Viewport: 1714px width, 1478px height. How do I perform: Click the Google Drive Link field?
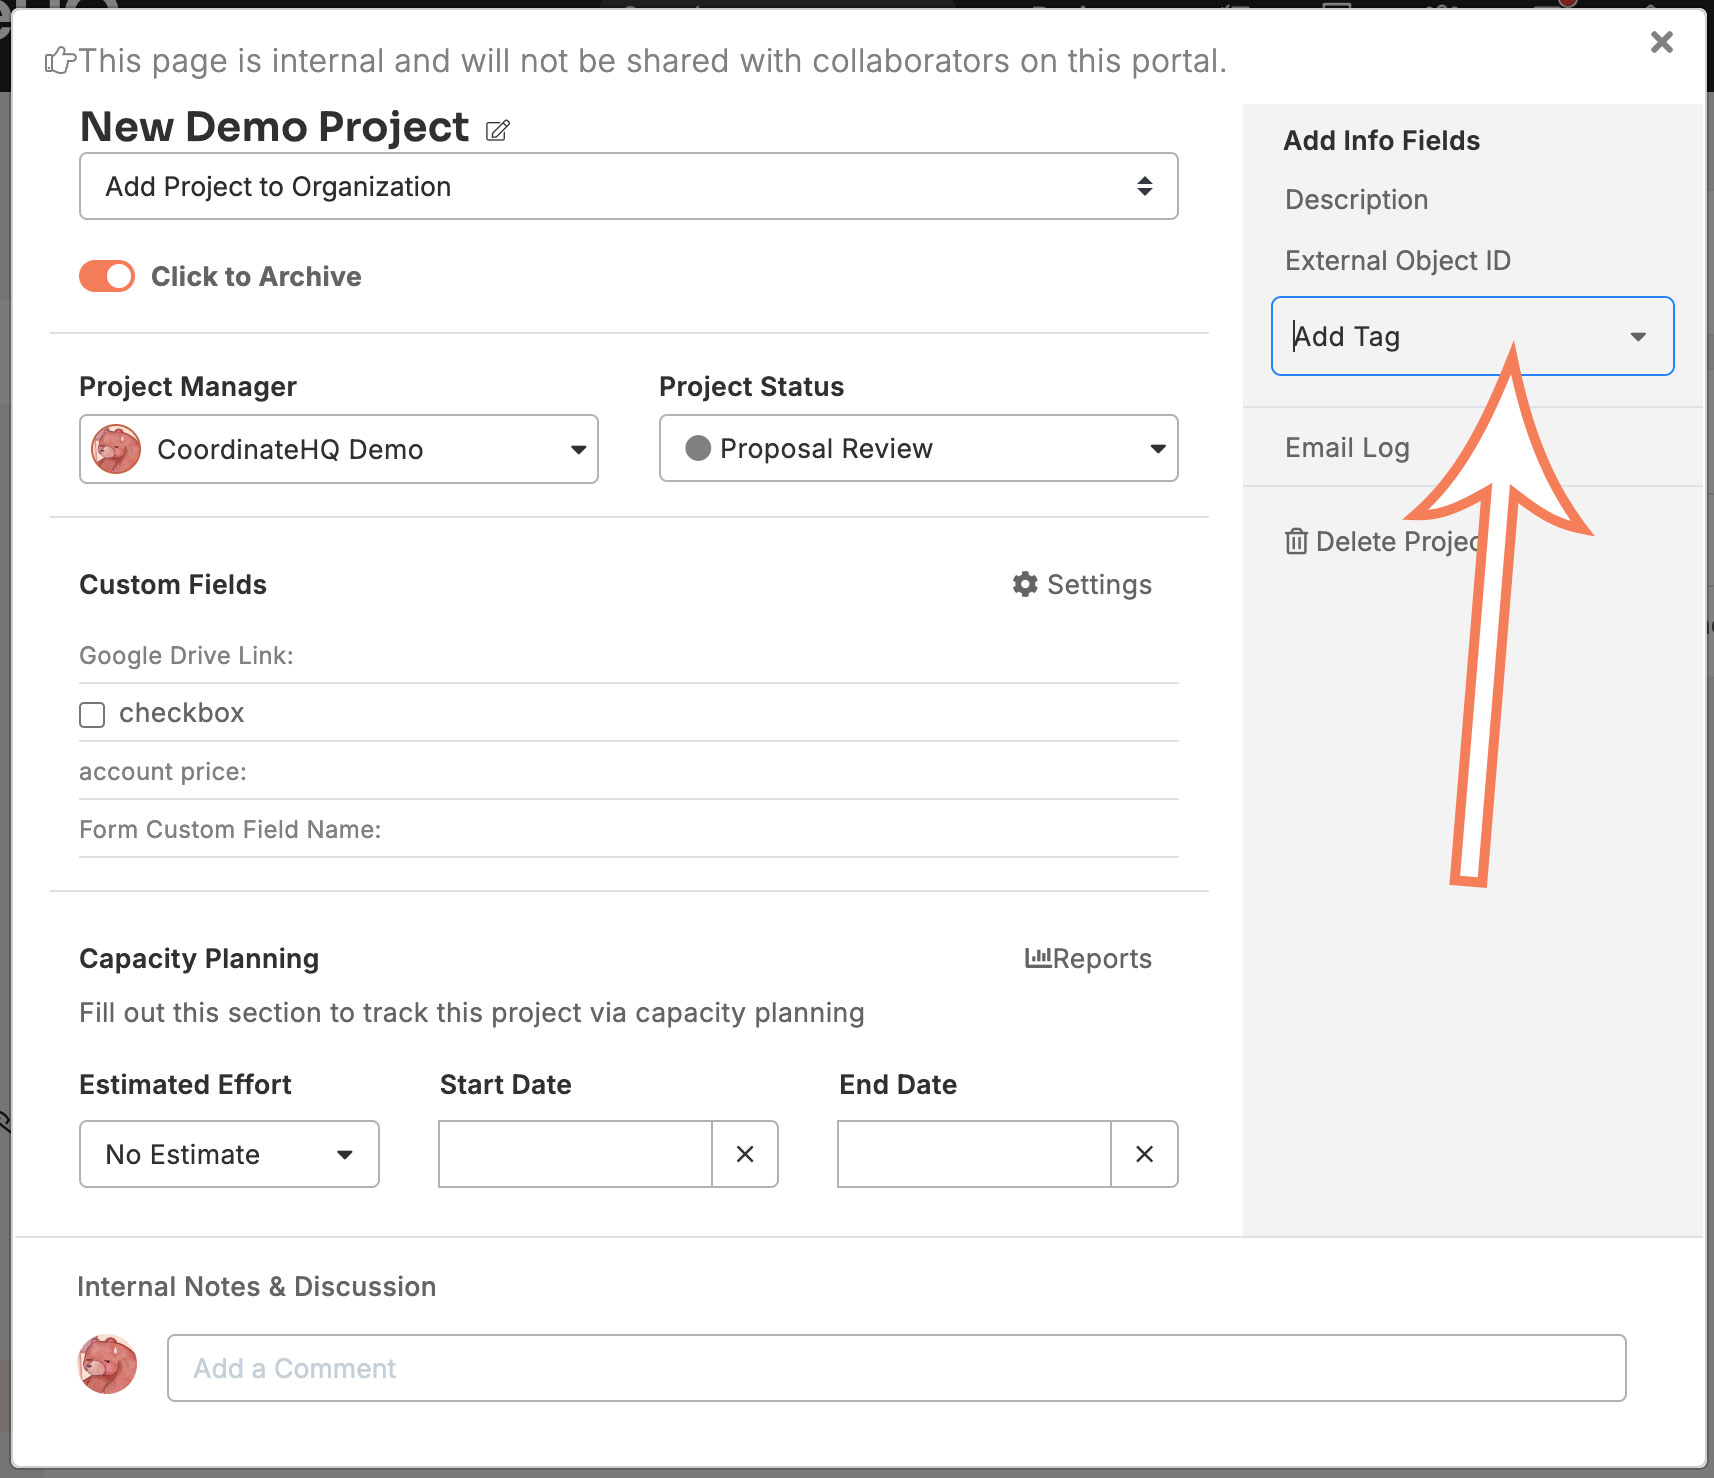[x=629, y=656]
